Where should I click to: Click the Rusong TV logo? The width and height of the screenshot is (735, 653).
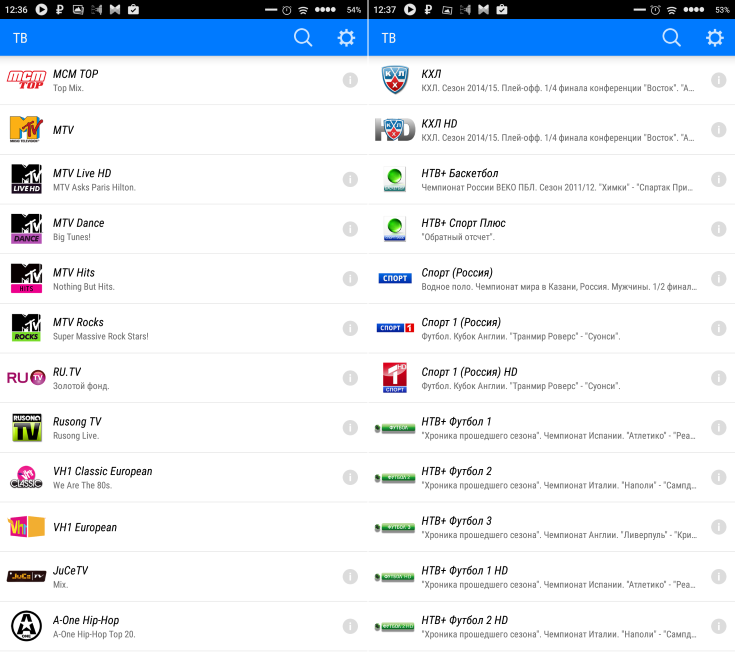26,428
